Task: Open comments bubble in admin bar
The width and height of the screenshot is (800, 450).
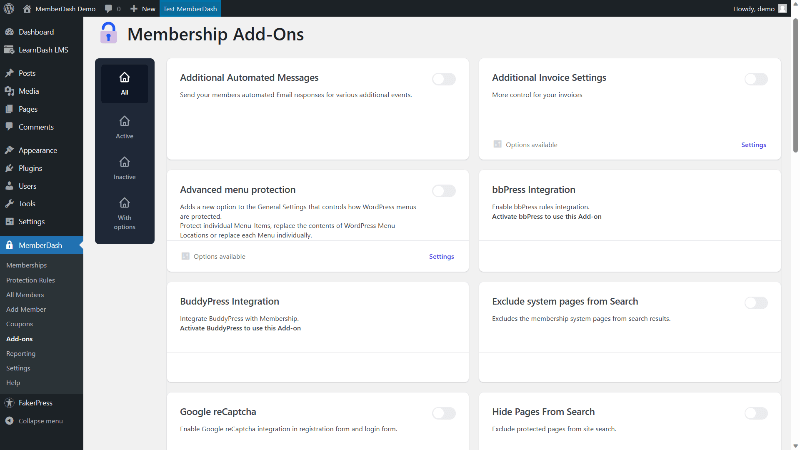Action: [112, 9]
